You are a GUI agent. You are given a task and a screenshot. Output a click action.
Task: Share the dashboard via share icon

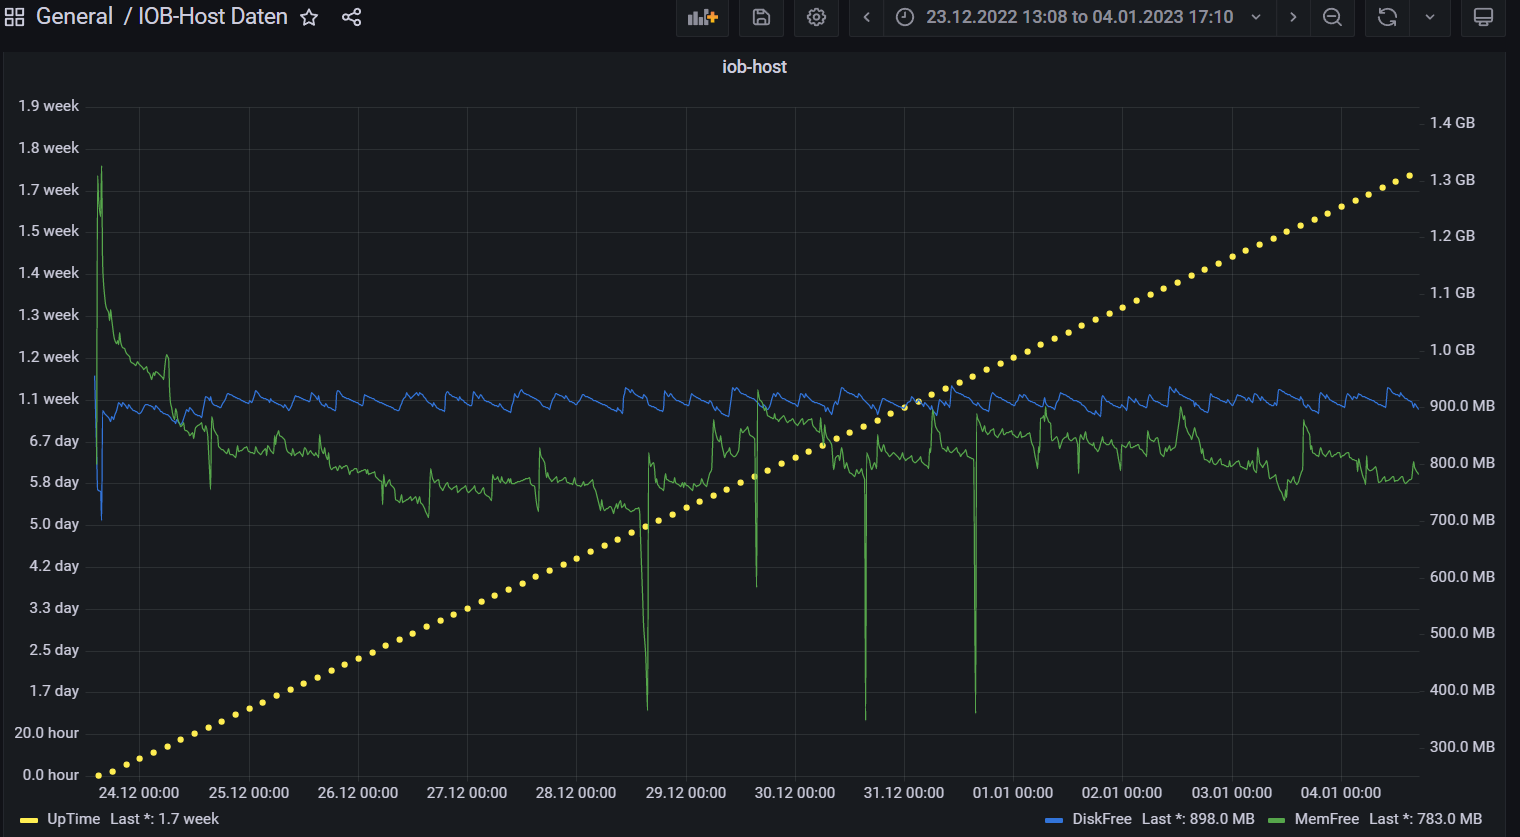351,17
